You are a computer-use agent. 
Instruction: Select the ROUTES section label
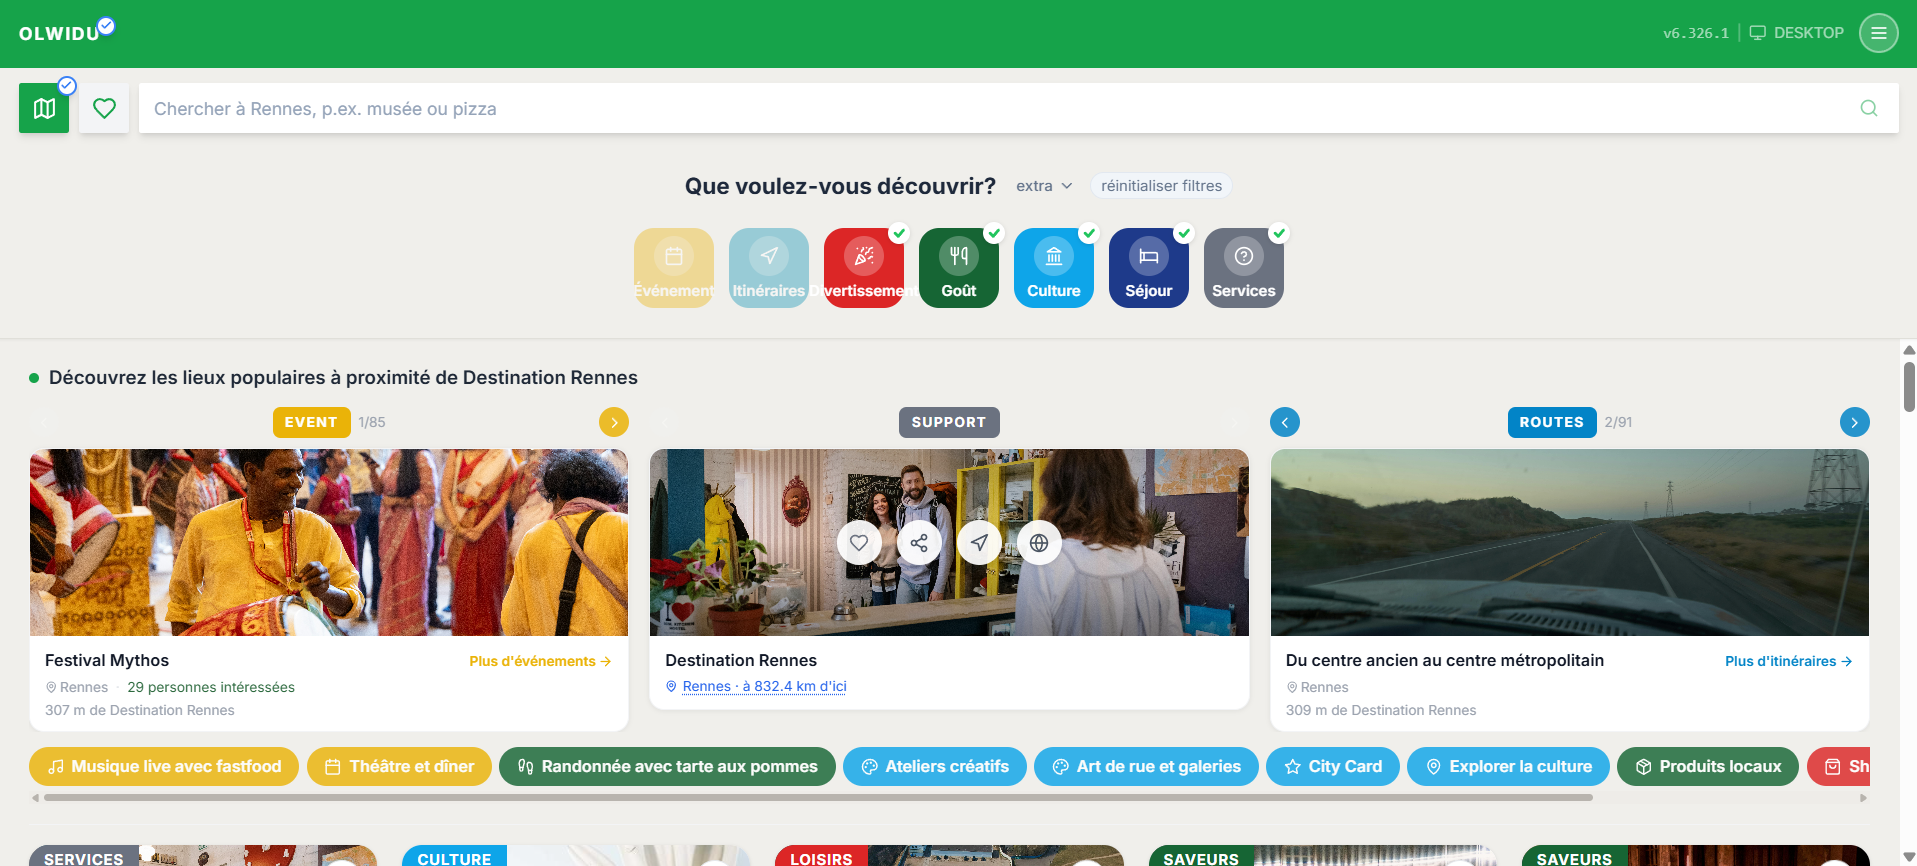click(1551, 422)
